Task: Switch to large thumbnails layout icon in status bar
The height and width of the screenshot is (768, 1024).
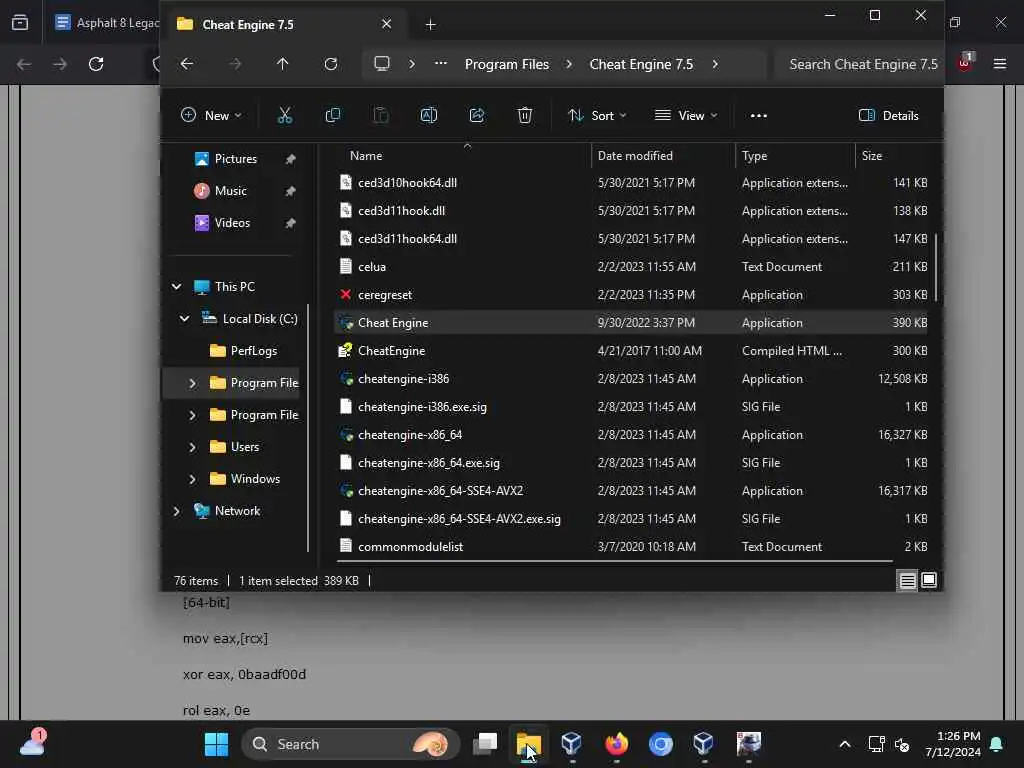Action: (929, 580)
